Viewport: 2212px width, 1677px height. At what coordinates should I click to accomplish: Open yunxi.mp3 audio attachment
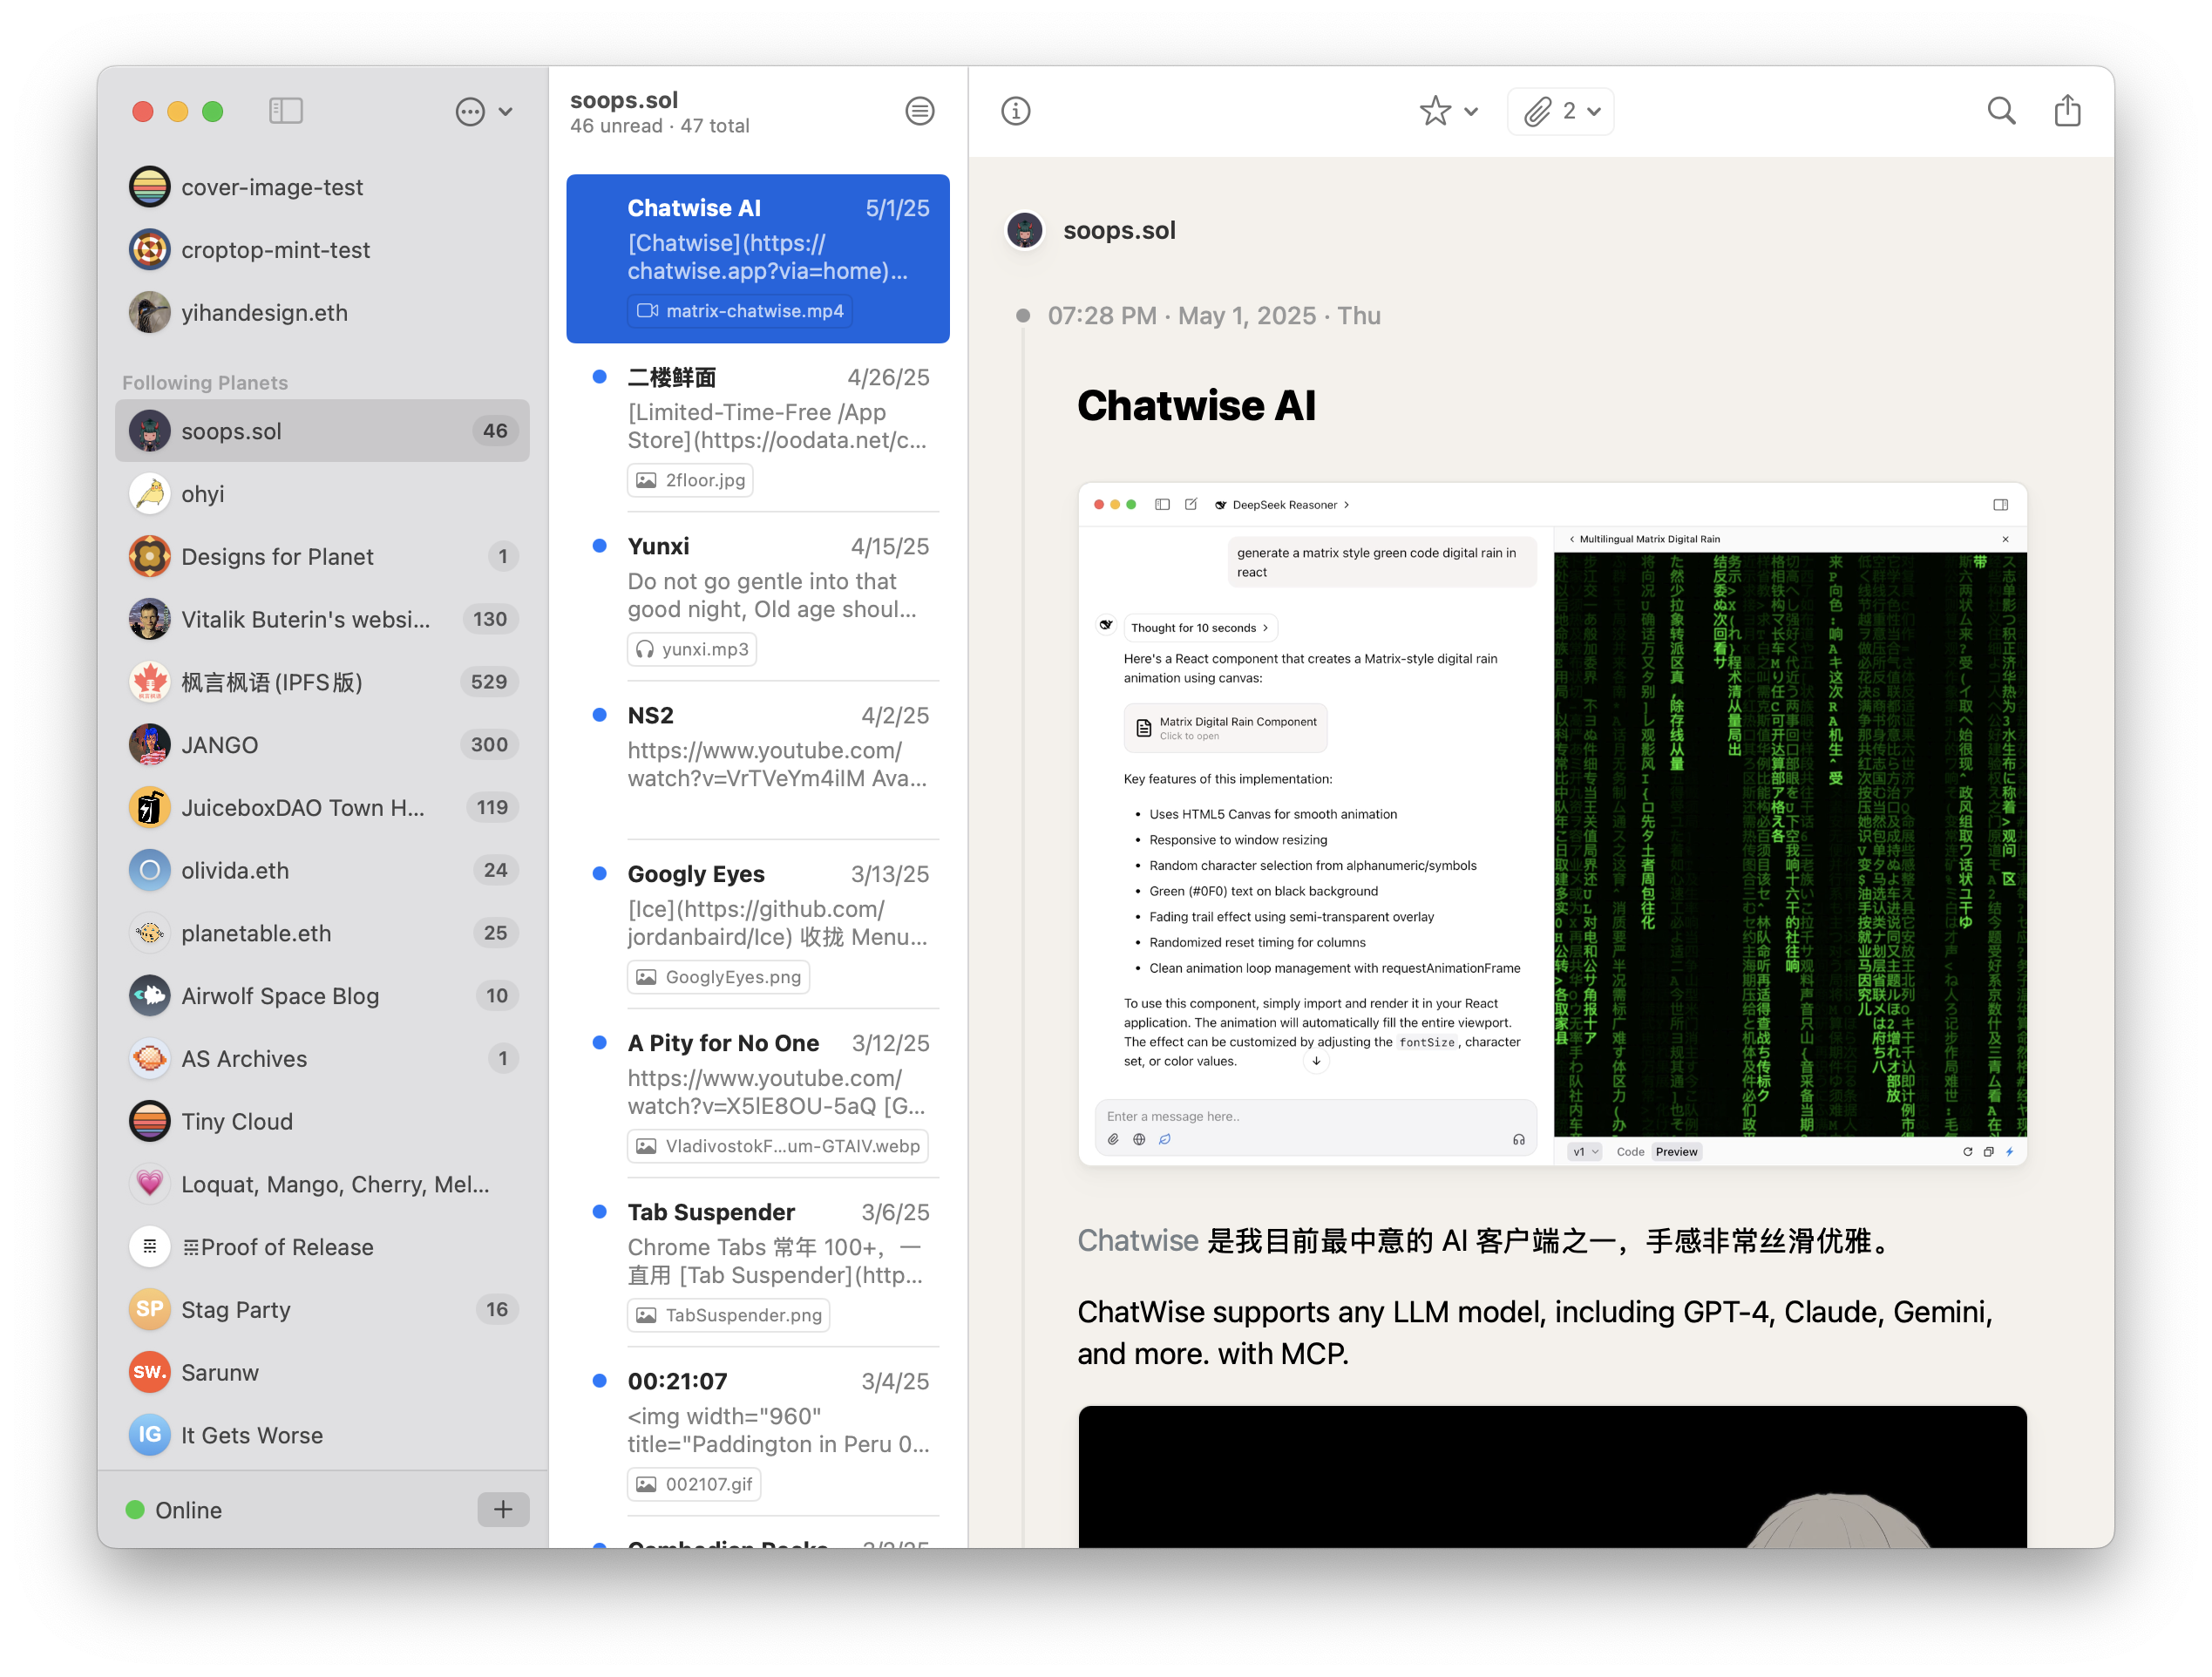point(692,649)
